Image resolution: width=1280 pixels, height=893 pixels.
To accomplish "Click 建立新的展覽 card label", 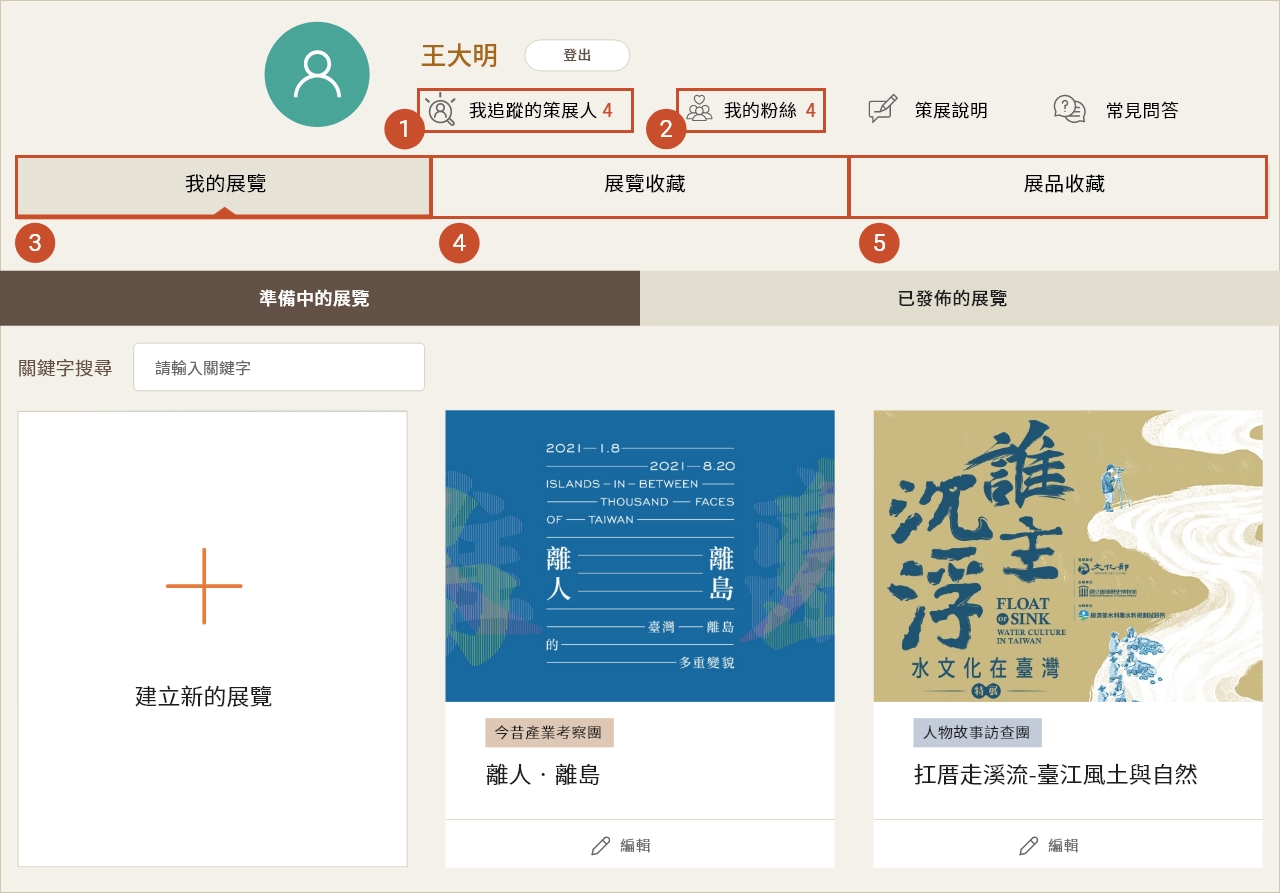I will tap(204, 696).
